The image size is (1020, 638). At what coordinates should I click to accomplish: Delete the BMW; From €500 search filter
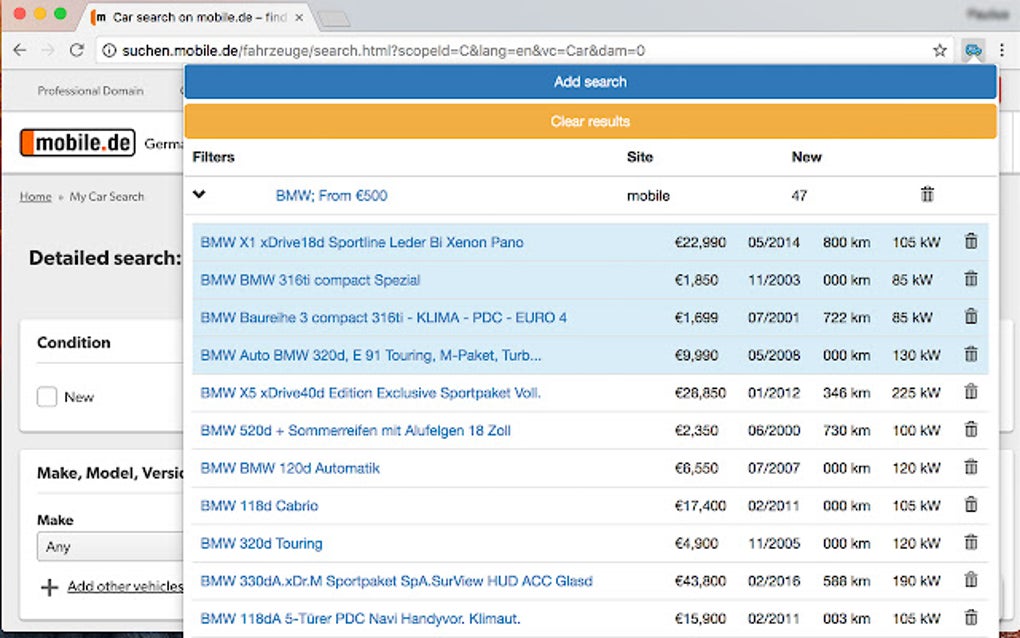click(x=927, y=195)
